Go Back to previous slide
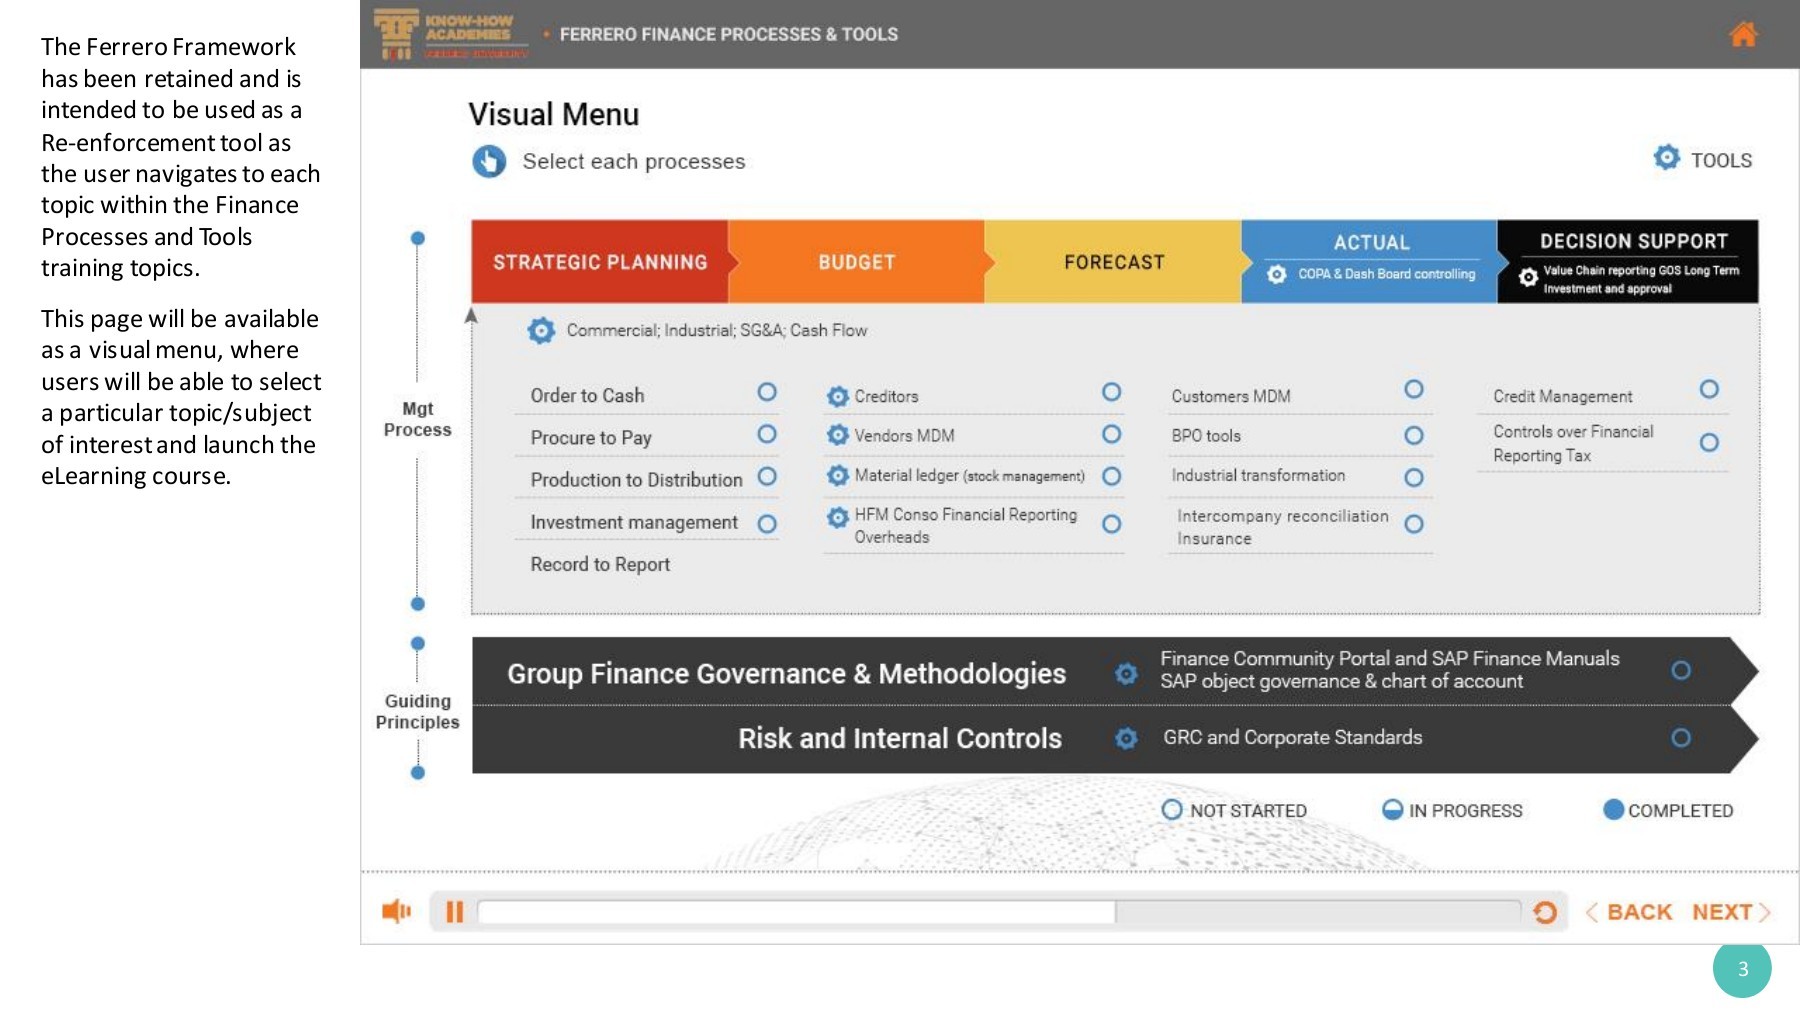Screen dimensions: 1800x1012 point(1630,912)
